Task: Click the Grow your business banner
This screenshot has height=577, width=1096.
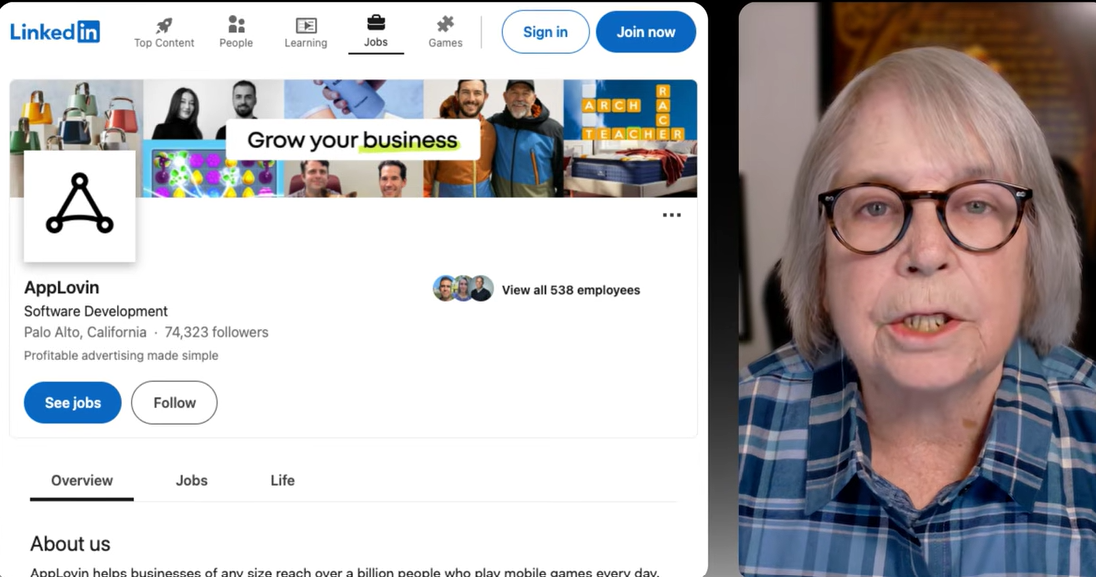Action: click(x=352, y=140)
